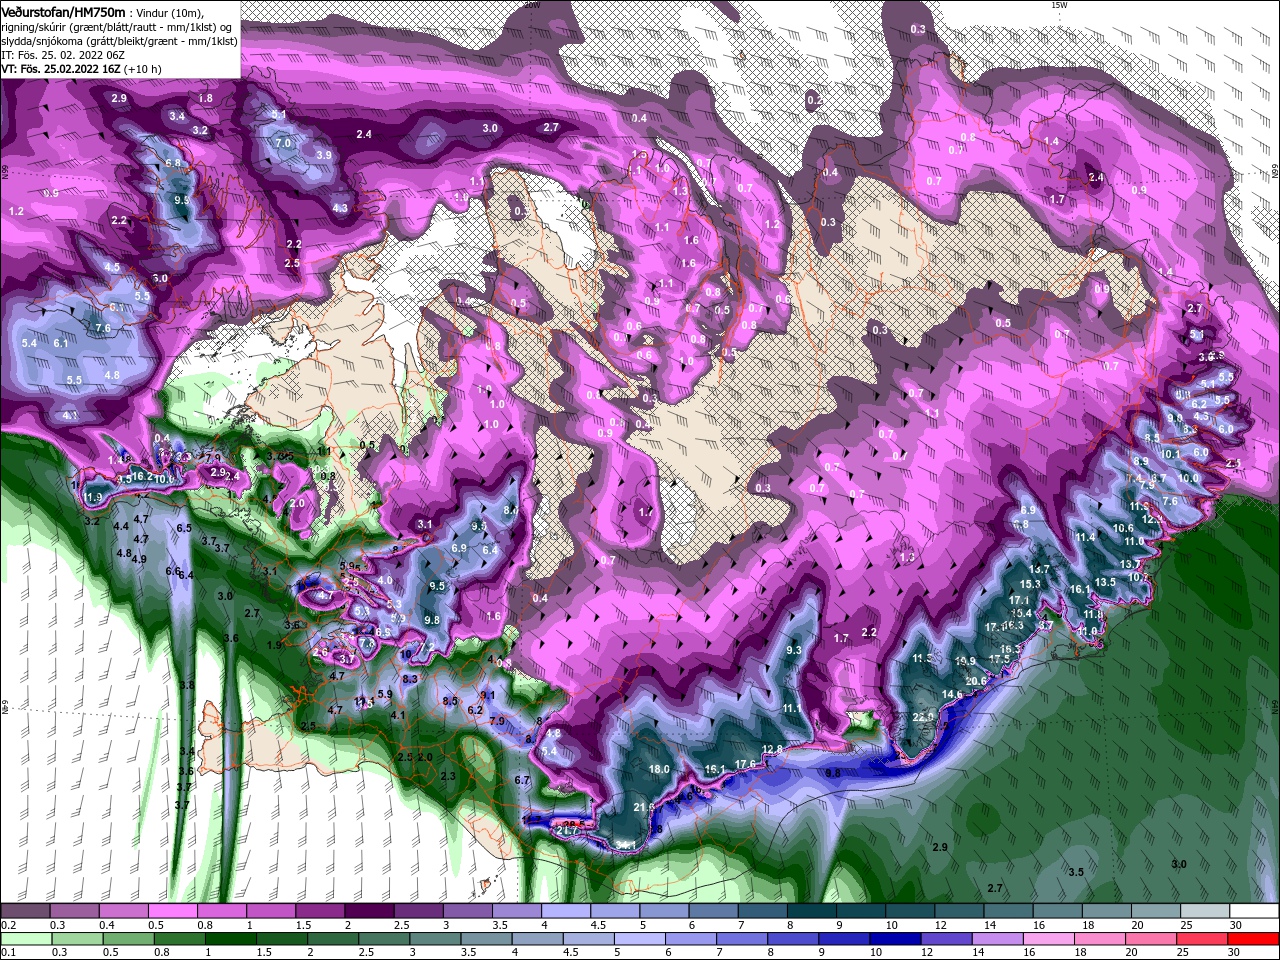Click the white swatch after 30 on the snow scale
Viewport: 1280px width, 960px height.
[x=1255, y=911]
